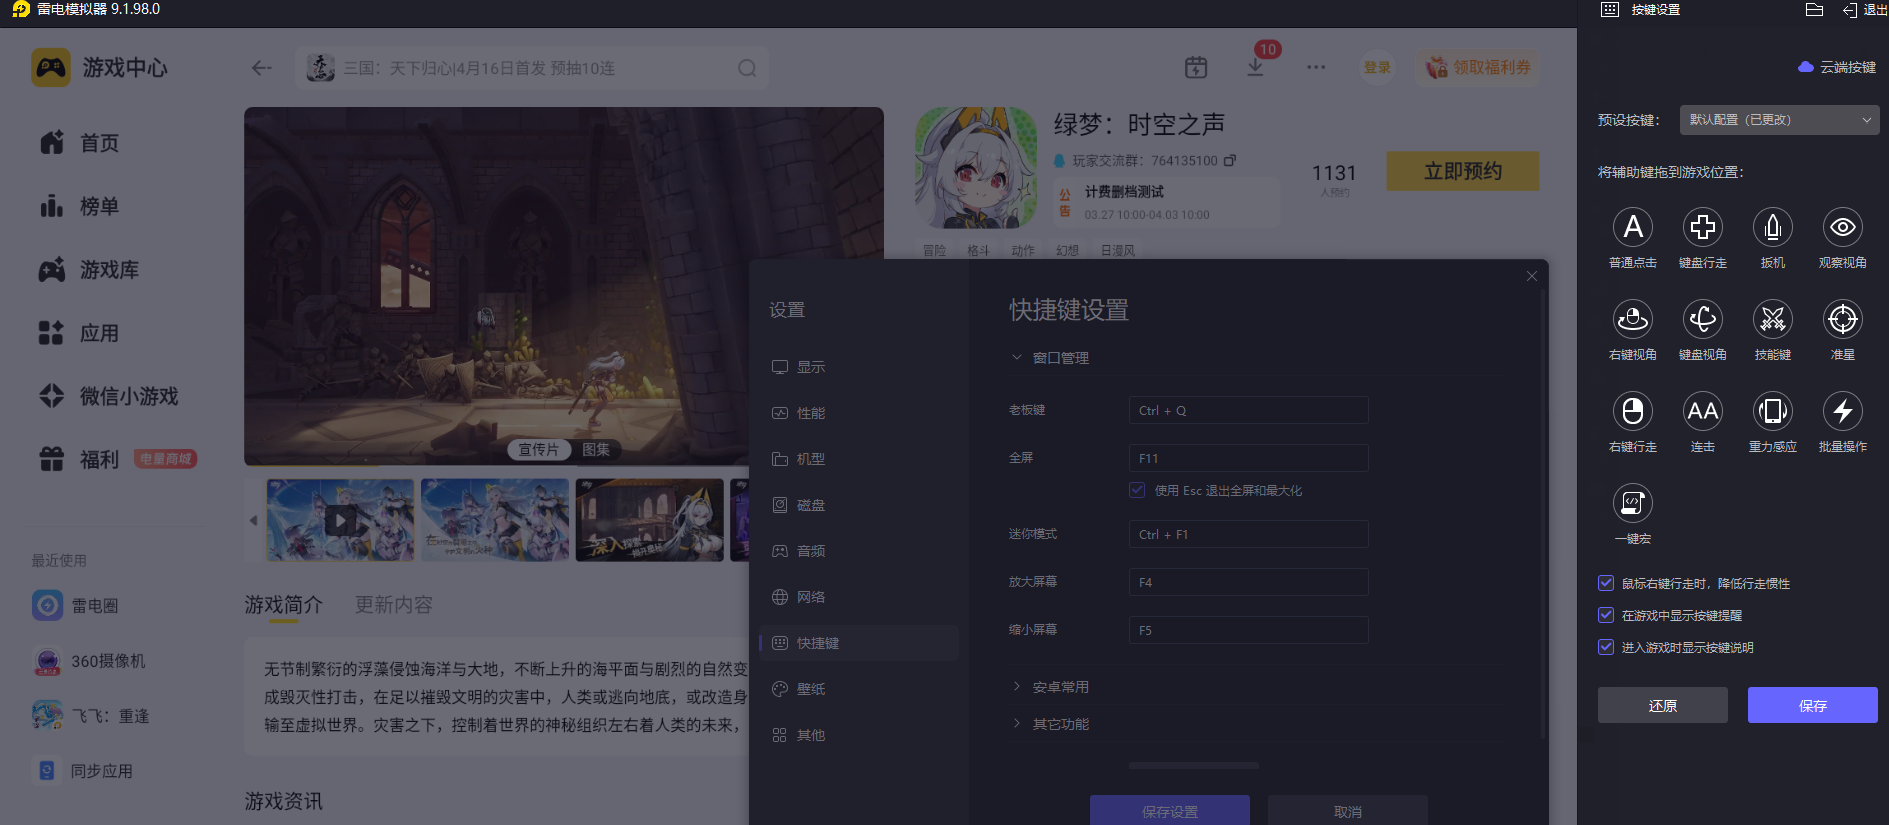Viewport: 1889px width, 825px height.
Task: Click the 老板键 Ctrl + Q shortcut field
Action: pyautogui.click(x=1249, y=411)
